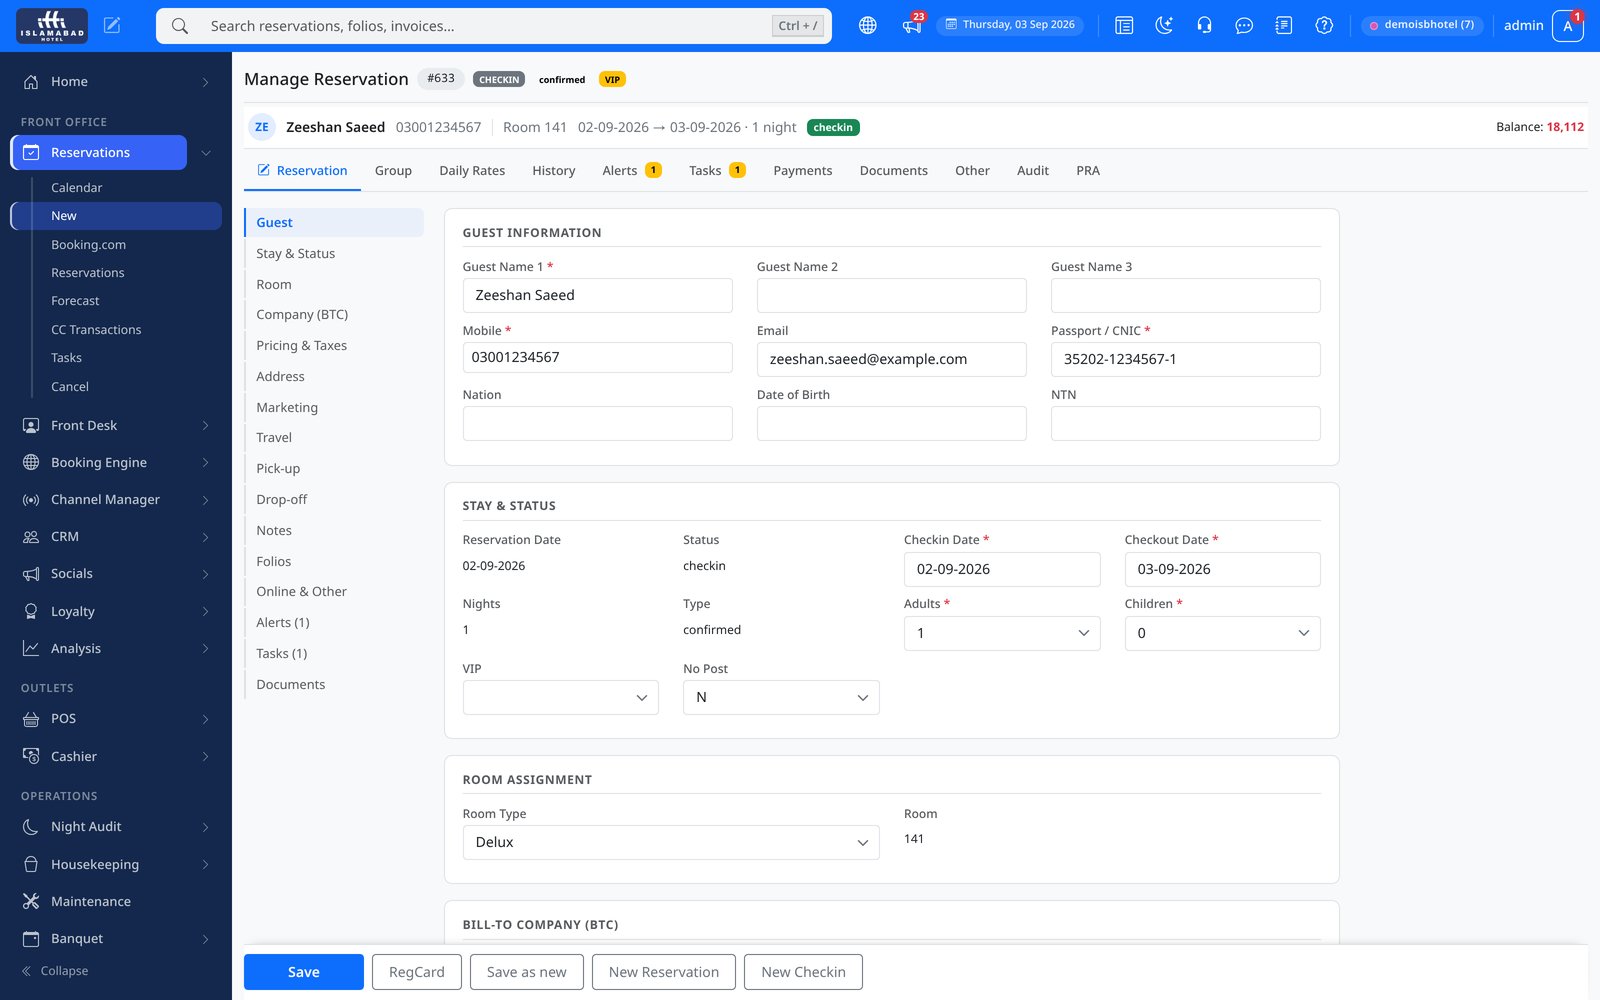Screen dimensions: 1600x1000
Task: Expand the Front Desk sidebar menu
Action: click(x=116, y=425)
